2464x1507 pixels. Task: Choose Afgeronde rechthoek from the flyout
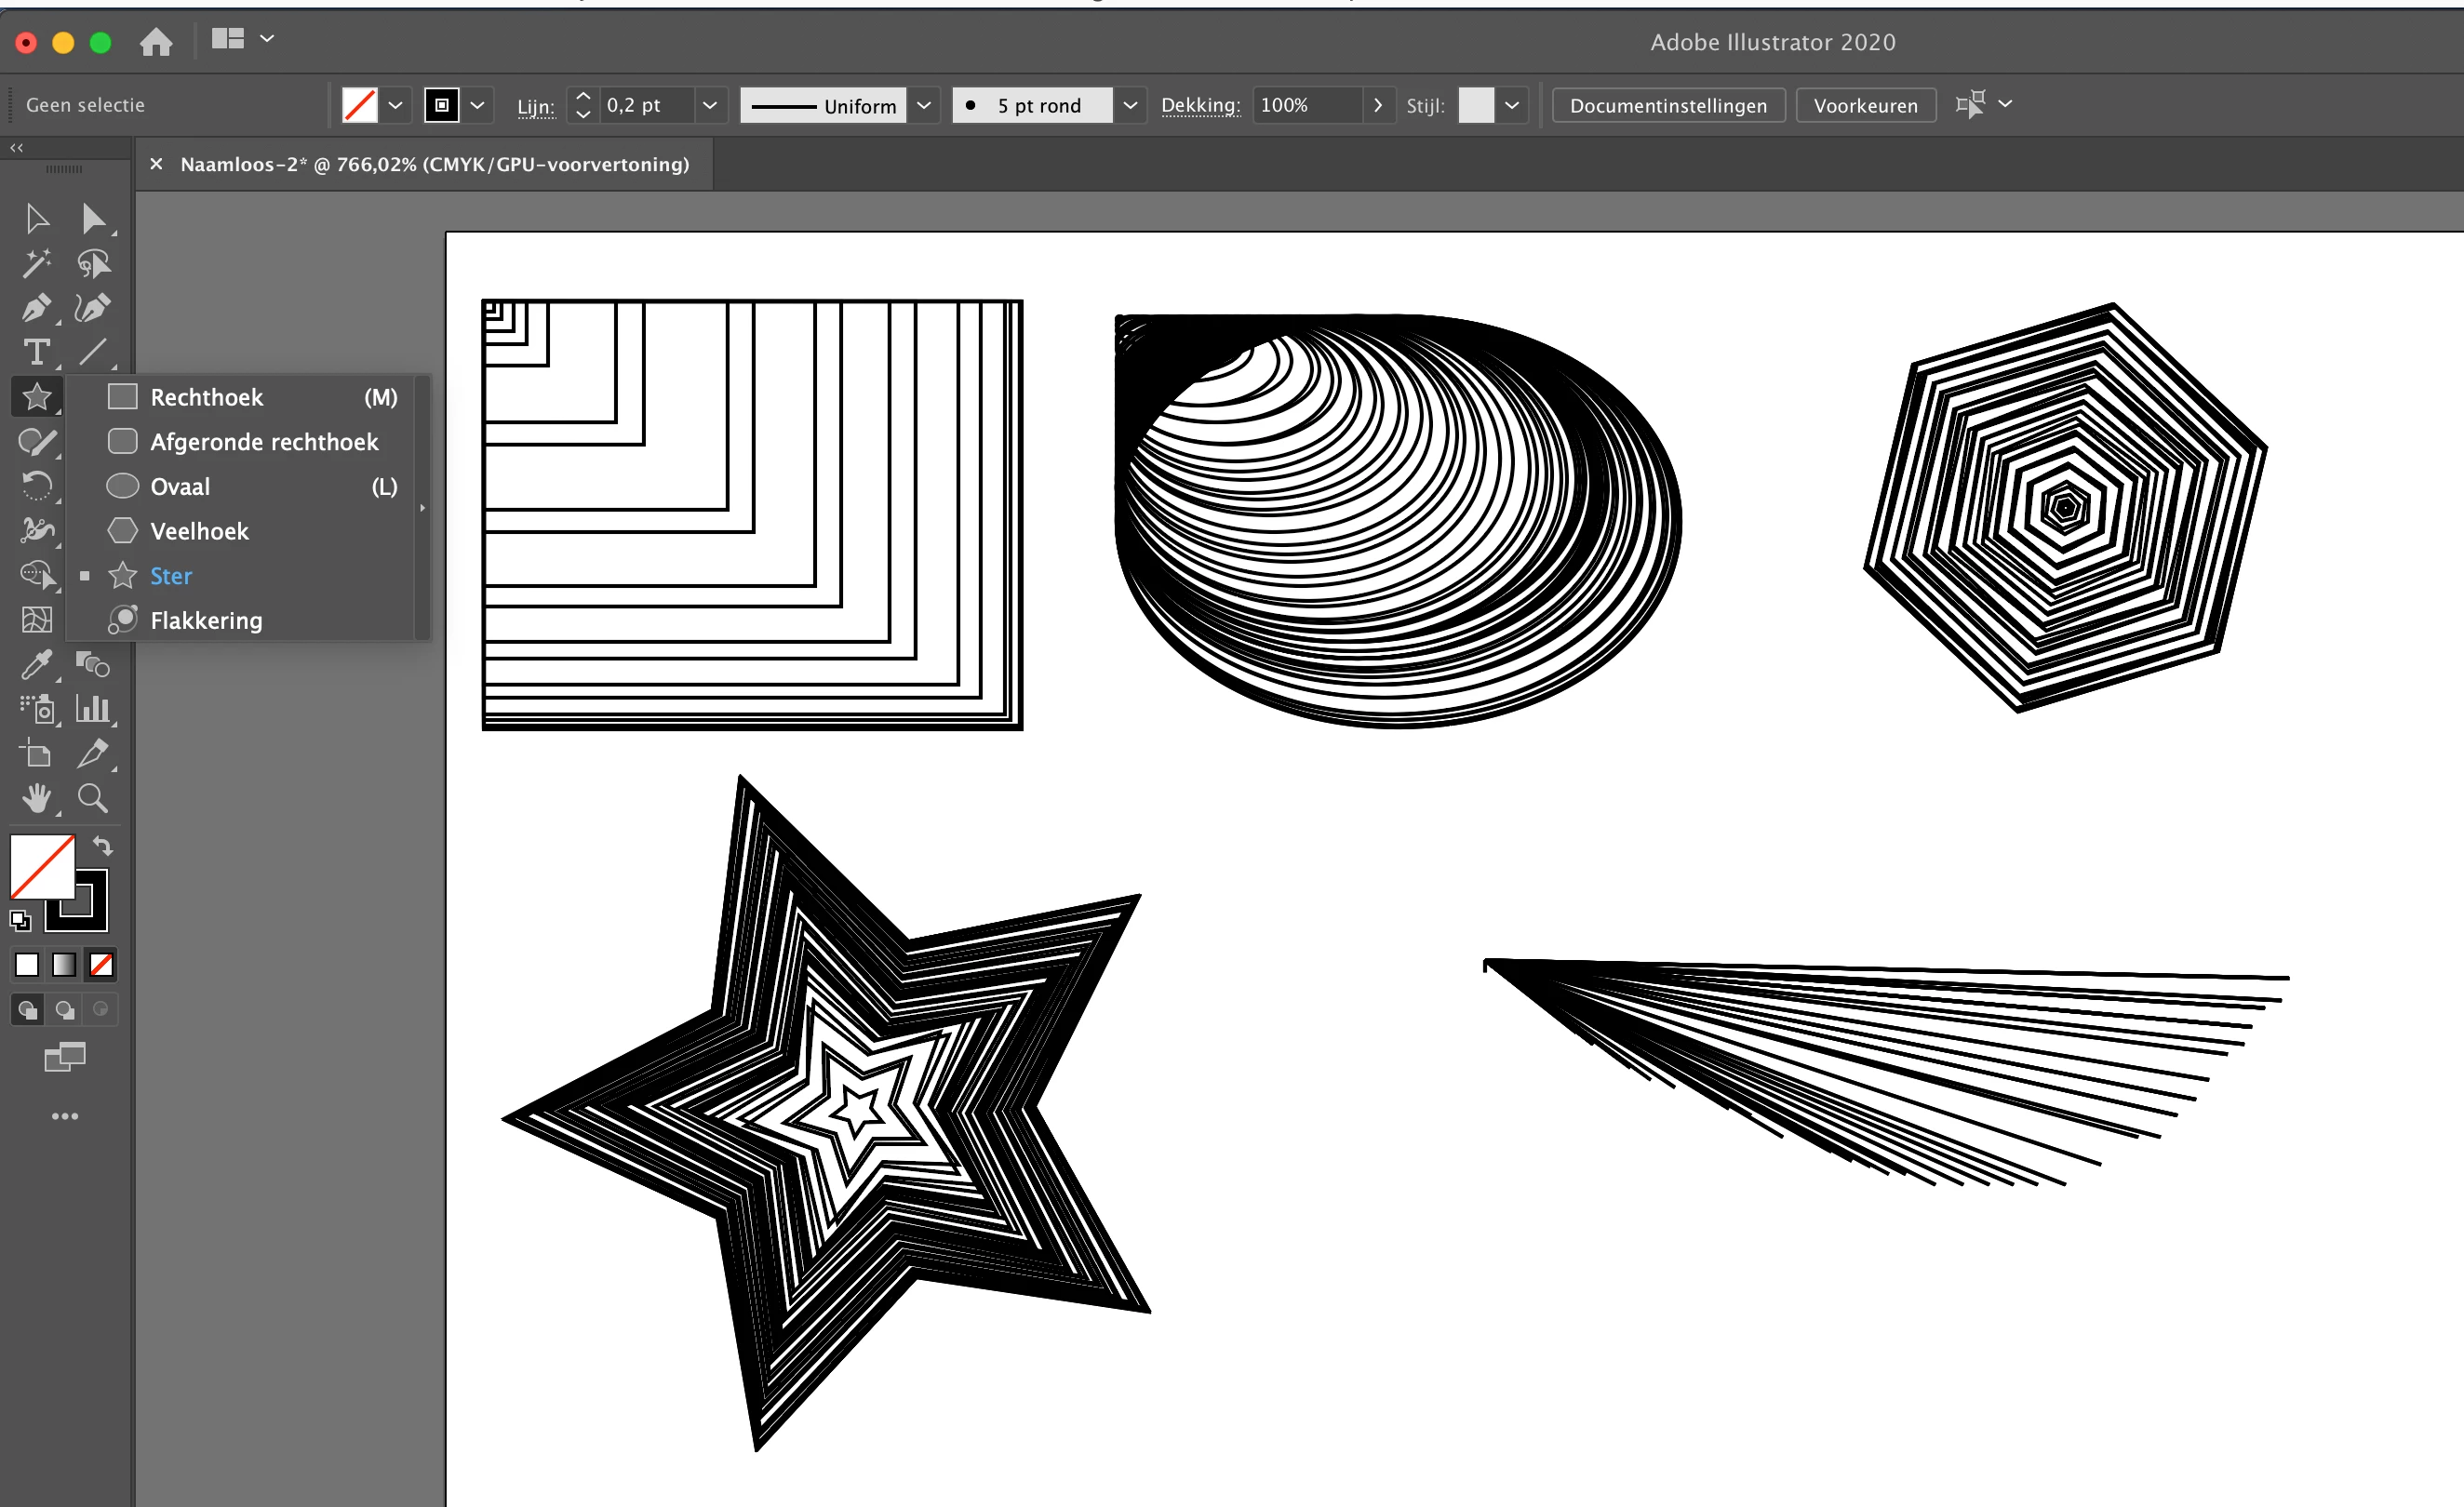[x=264, y=442]
